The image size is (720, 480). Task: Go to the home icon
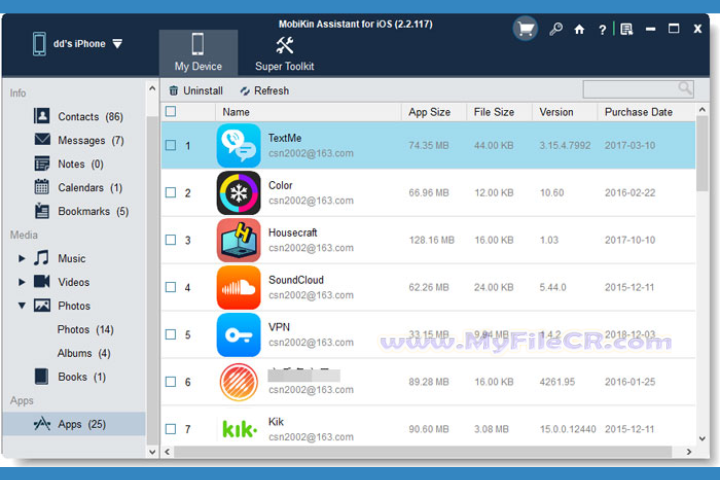click(x=579, y=29)
